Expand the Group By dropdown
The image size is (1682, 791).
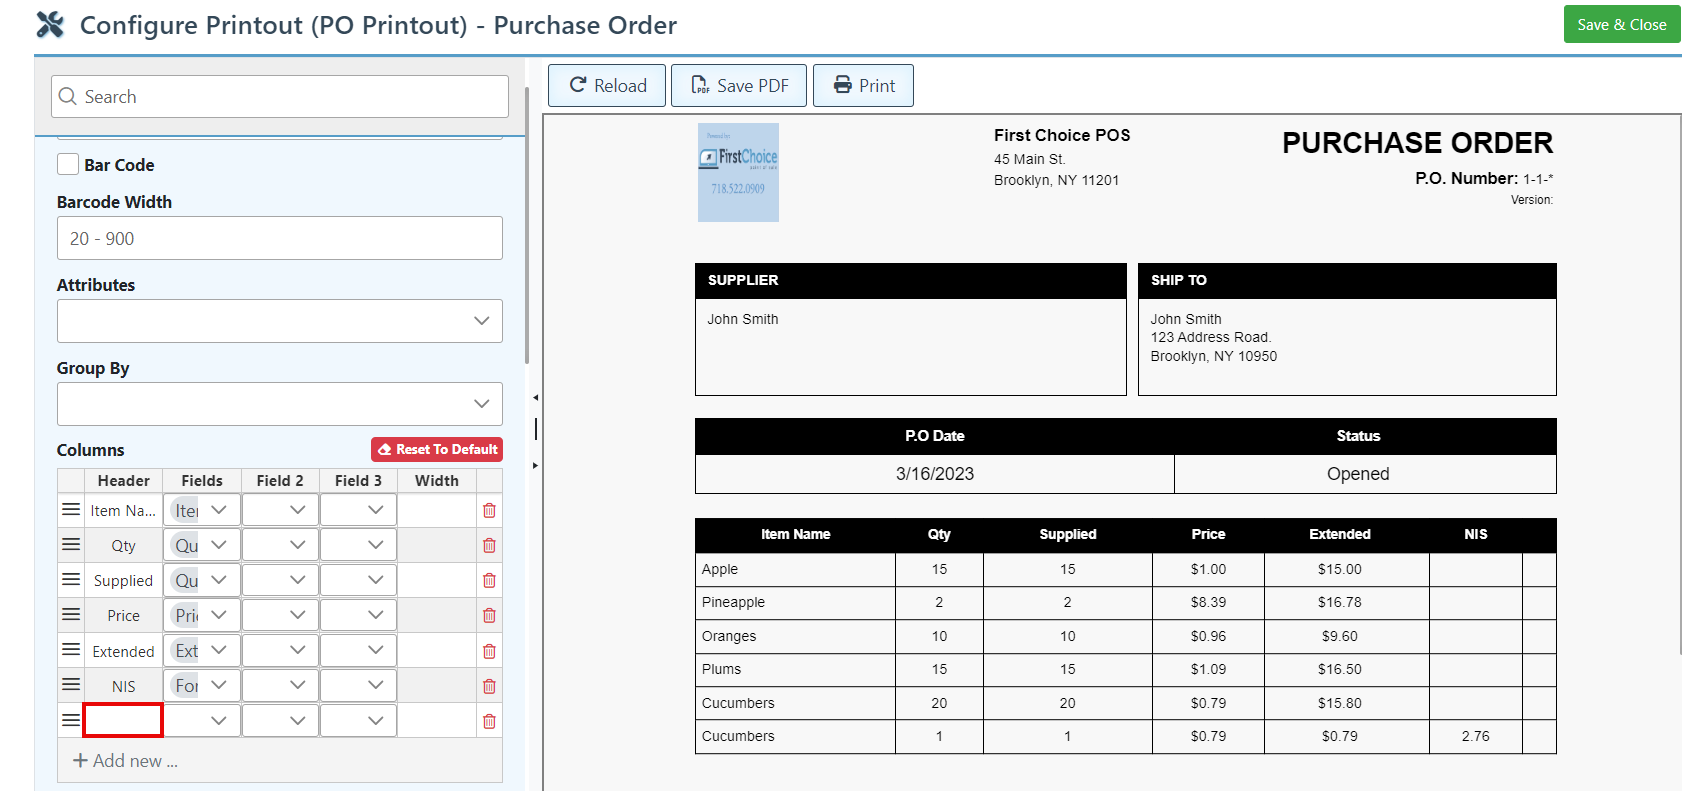pyautogui.click(x=280, y=404)
